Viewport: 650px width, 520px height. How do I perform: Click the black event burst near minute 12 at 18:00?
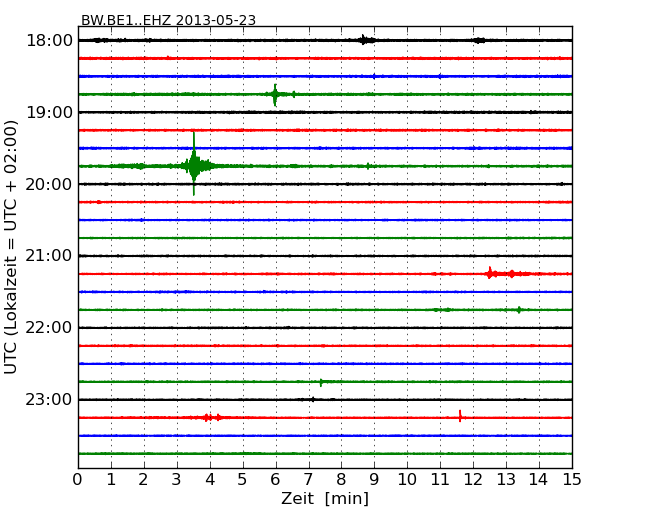479,40
